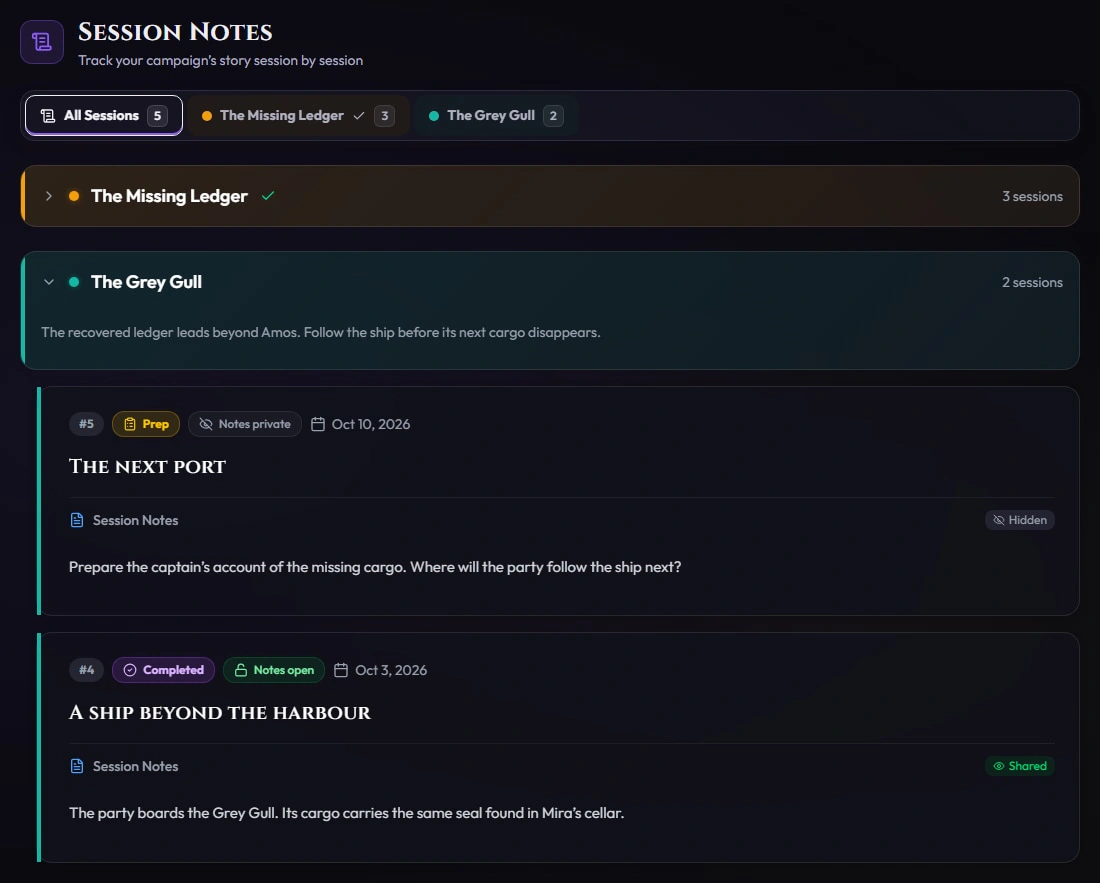Click the unlocked padlock icon in Notes open
This screenshot has width=1100, height=883.
241,670
